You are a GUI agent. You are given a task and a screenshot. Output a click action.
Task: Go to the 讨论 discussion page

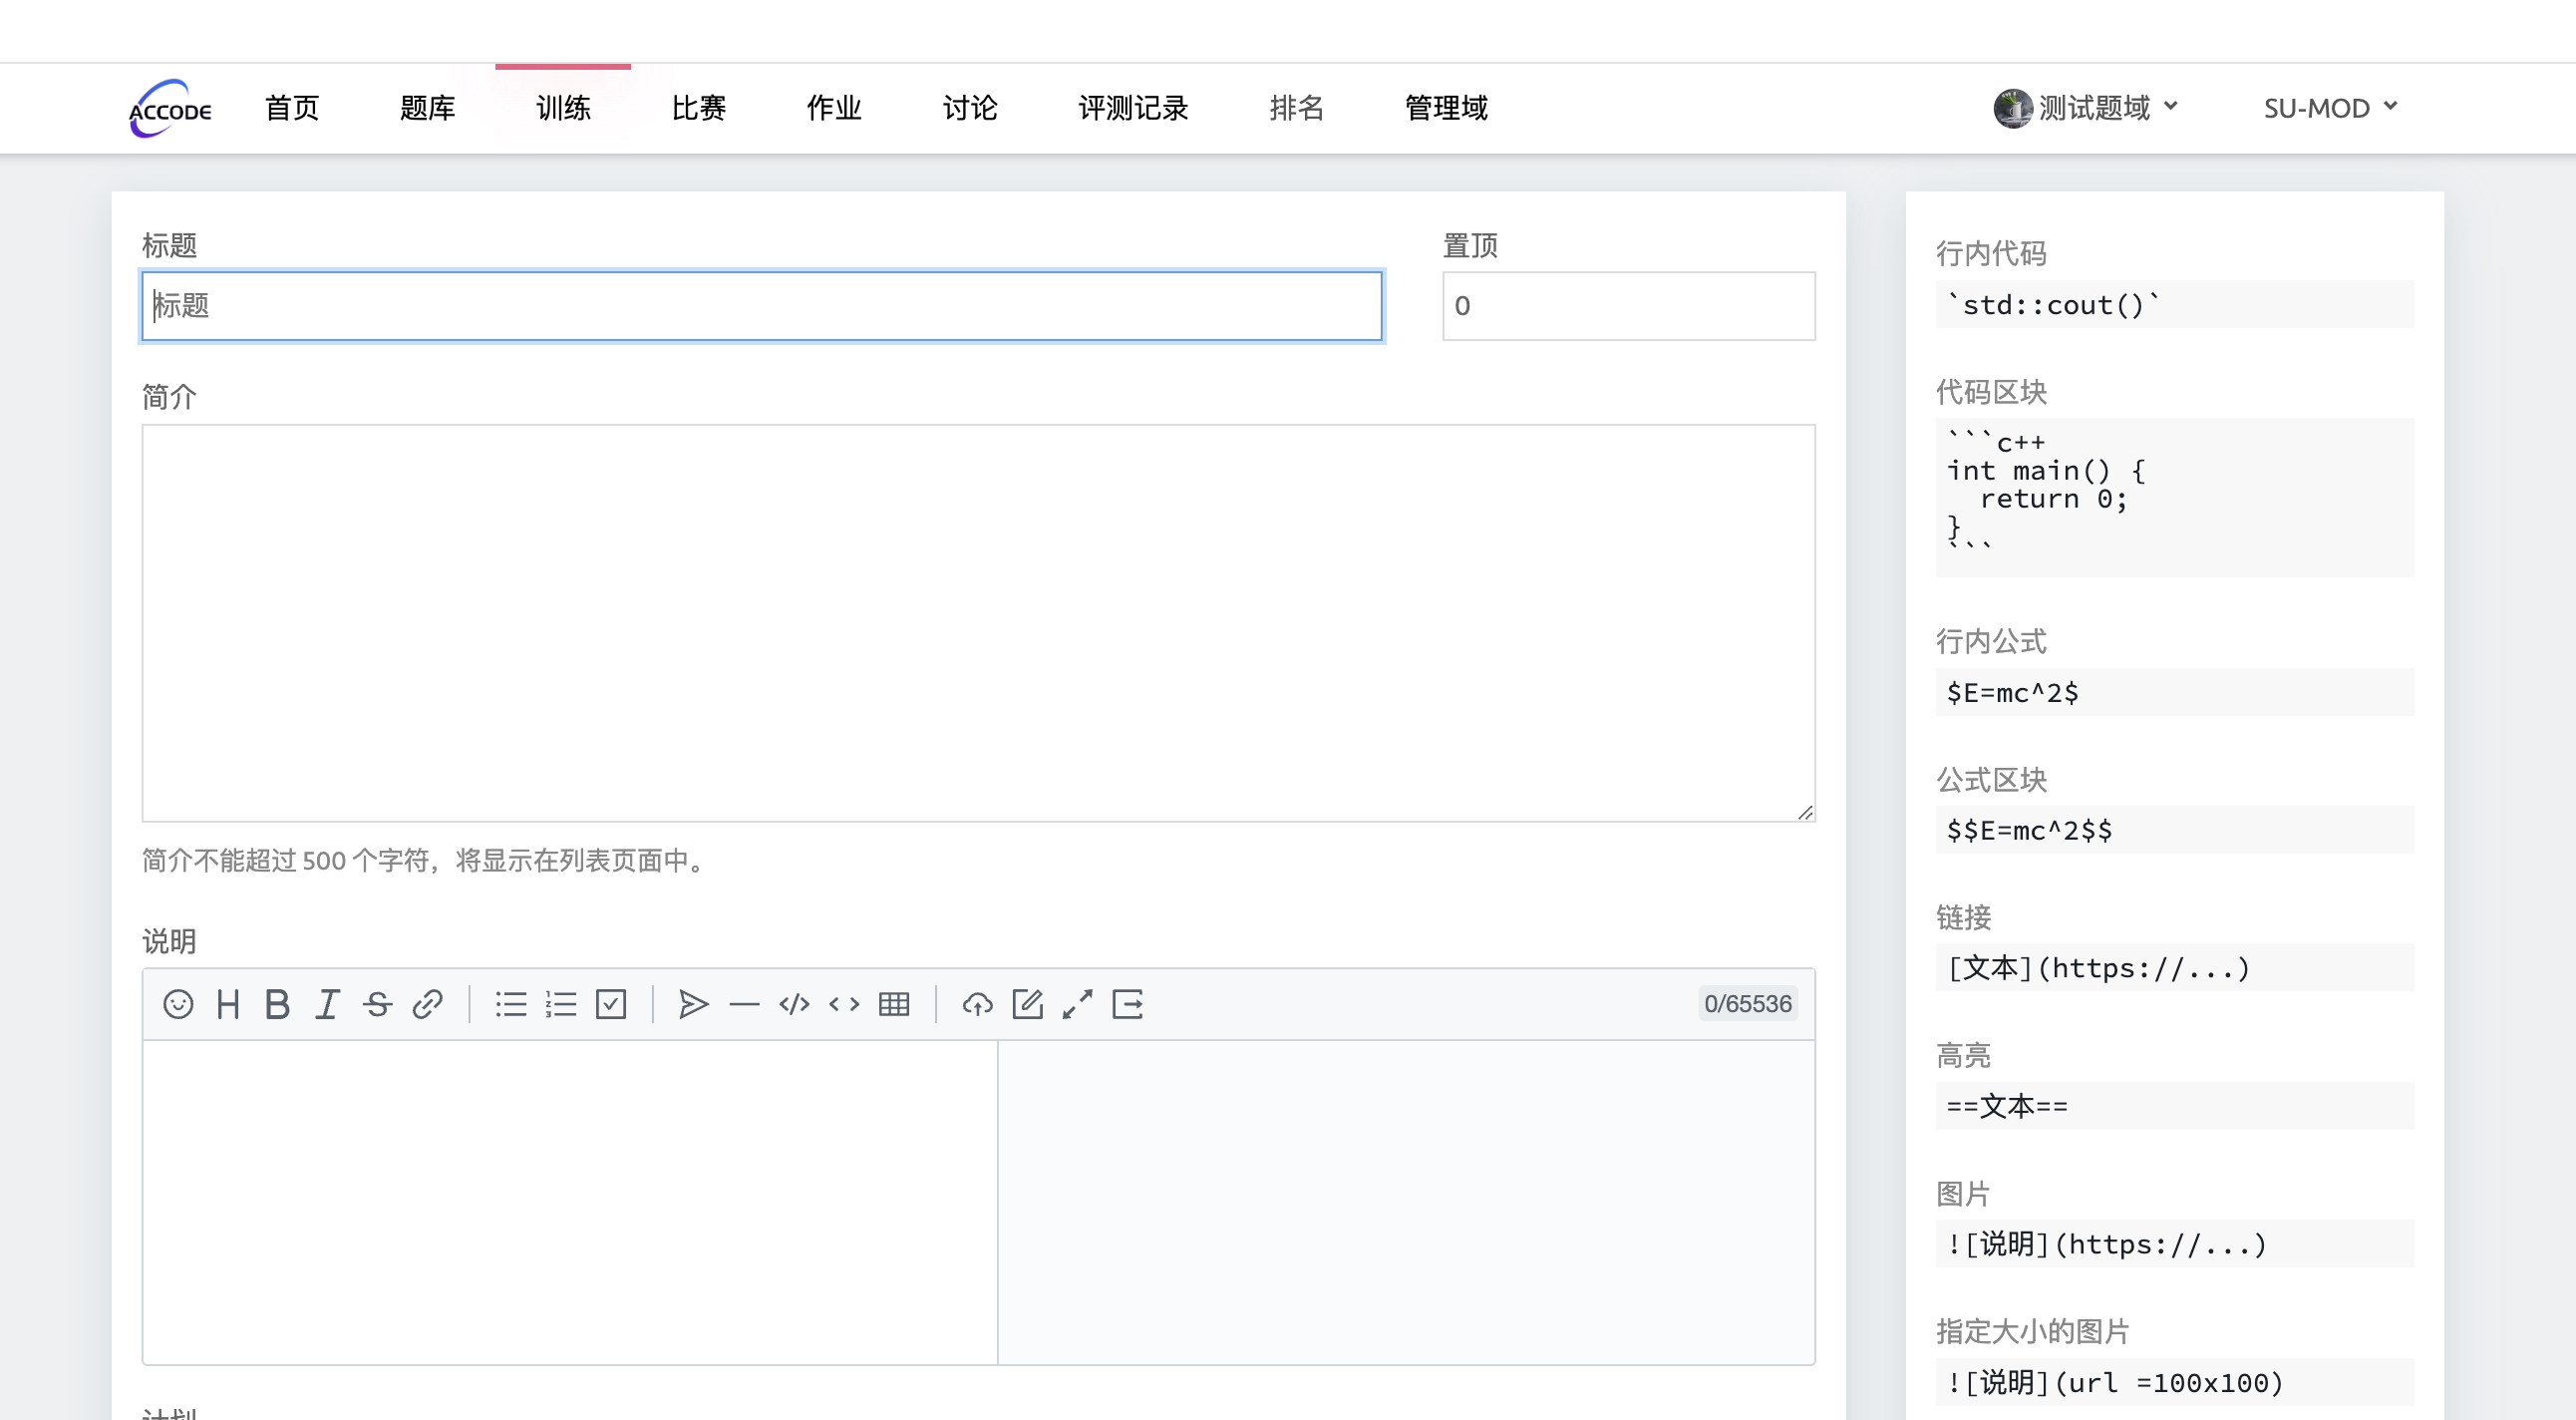point(970,108)
